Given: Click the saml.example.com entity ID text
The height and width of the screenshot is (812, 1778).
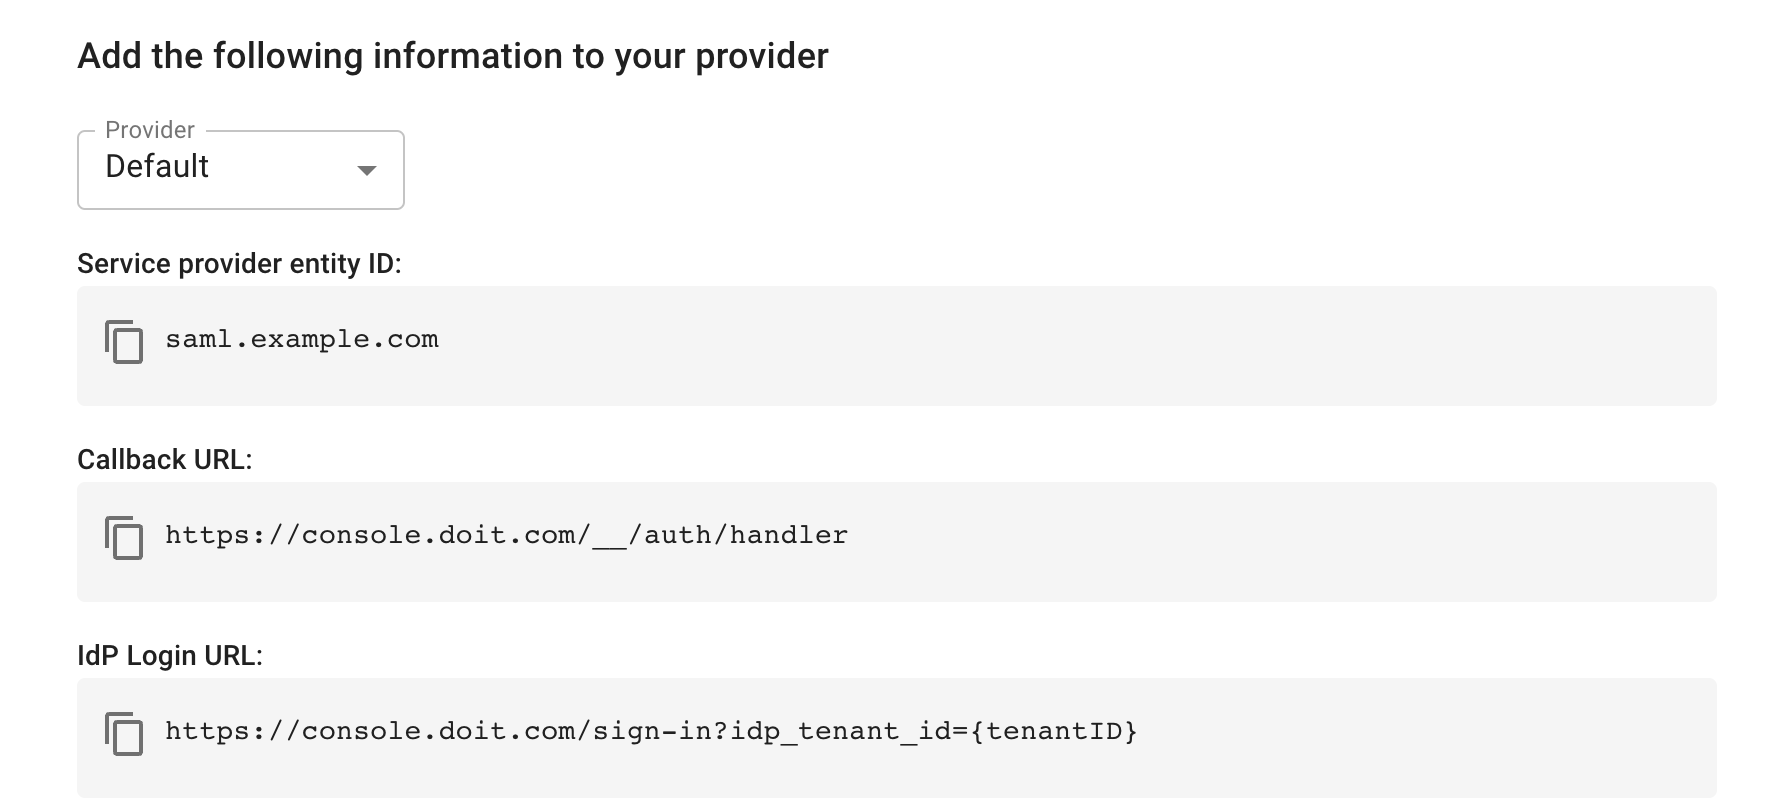Looking at the screenshot, I should click(302, 340).
